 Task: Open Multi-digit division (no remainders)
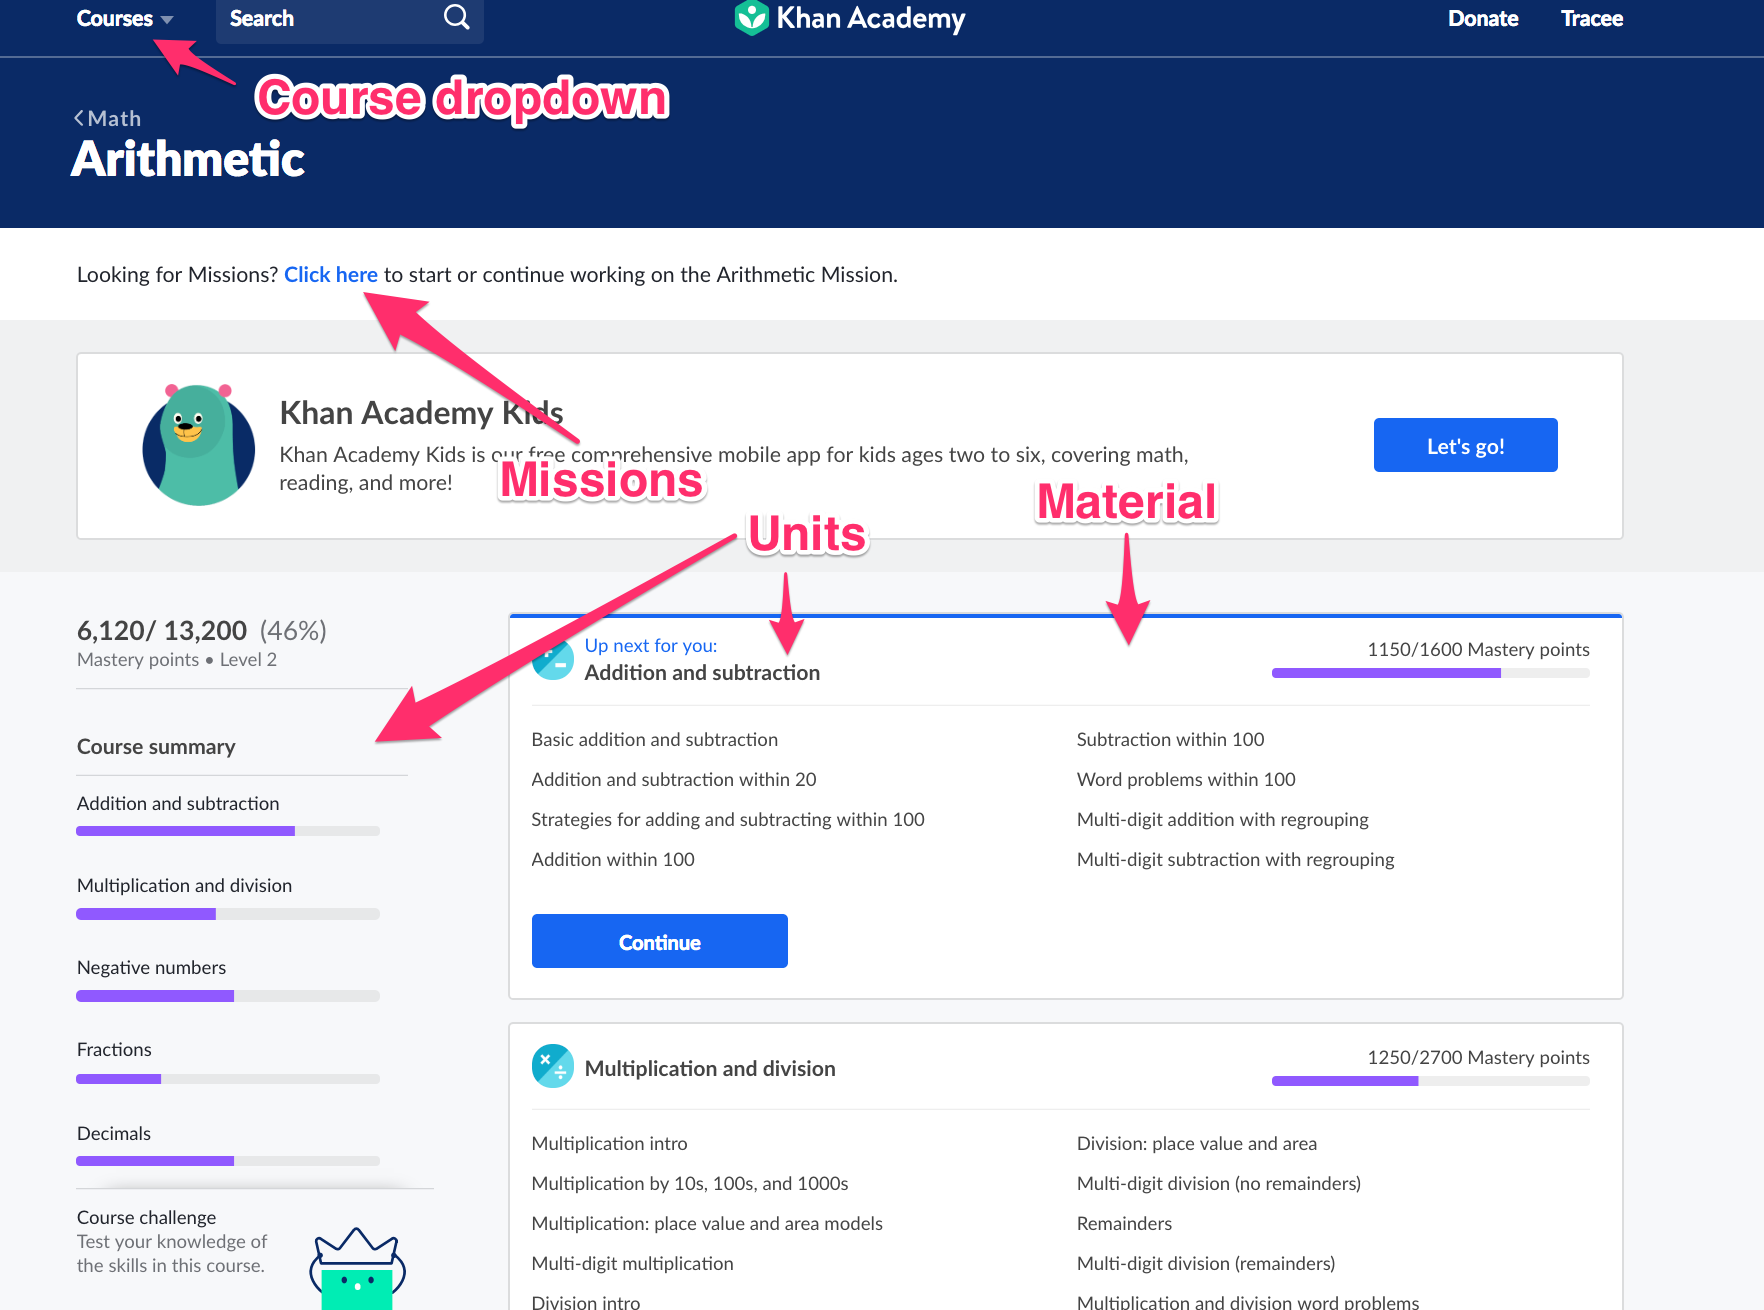click(1218, 1183)
